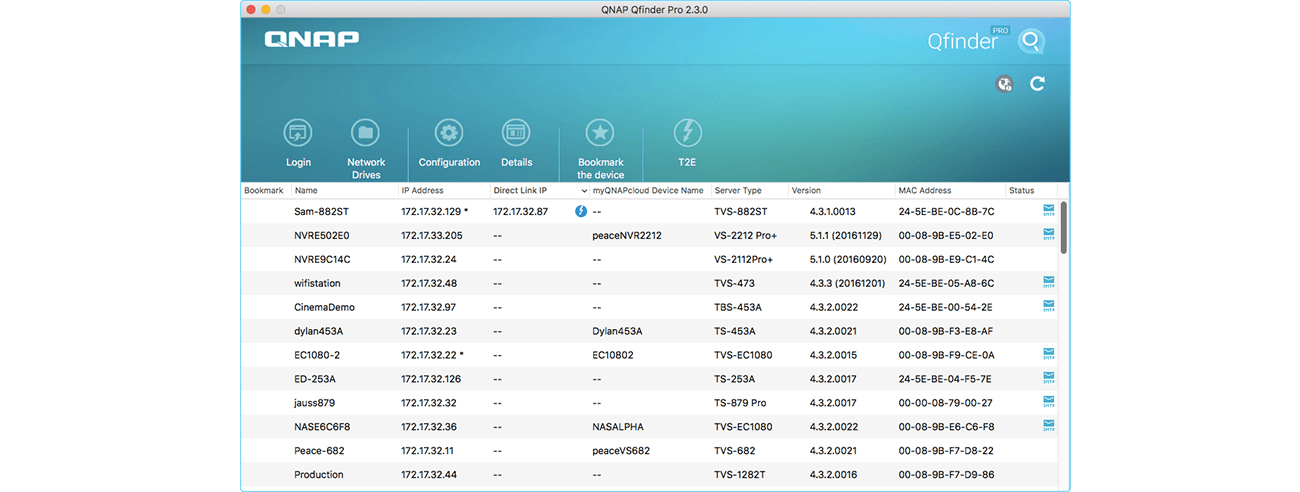Viewport: 1300px width, 492px height.
Task: Select device Sam-882ST
Action: pos(650,211)
